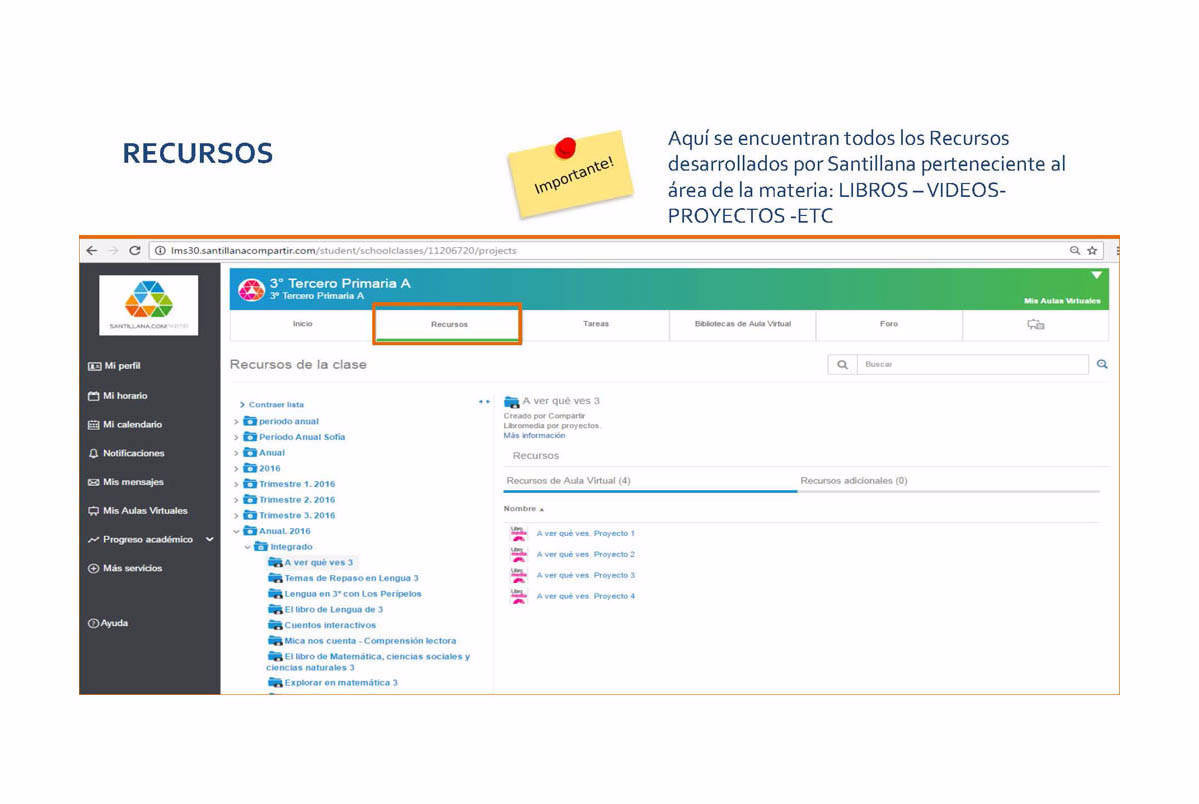1199x804 pixels.
Task: Click the site info icon in address bar
Action: click(160, 250)
